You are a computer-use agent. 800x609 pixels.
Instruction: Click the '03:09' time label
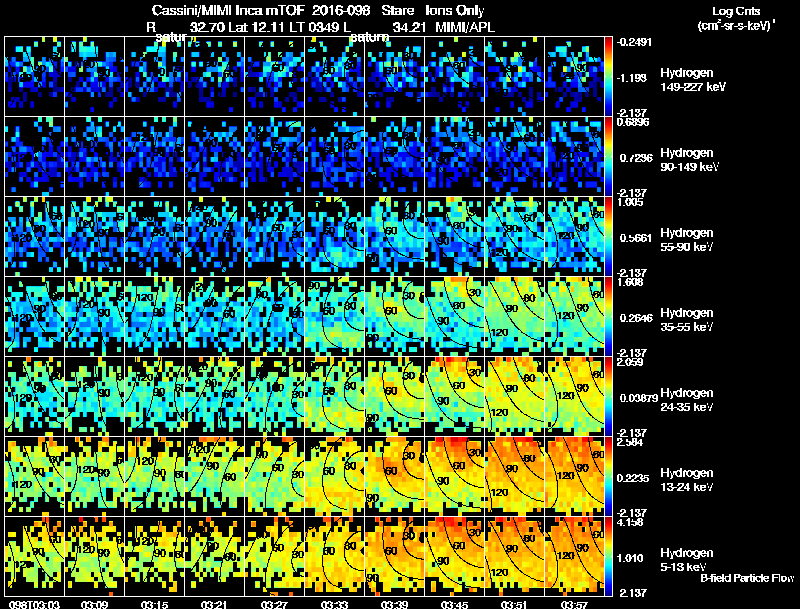94,605
